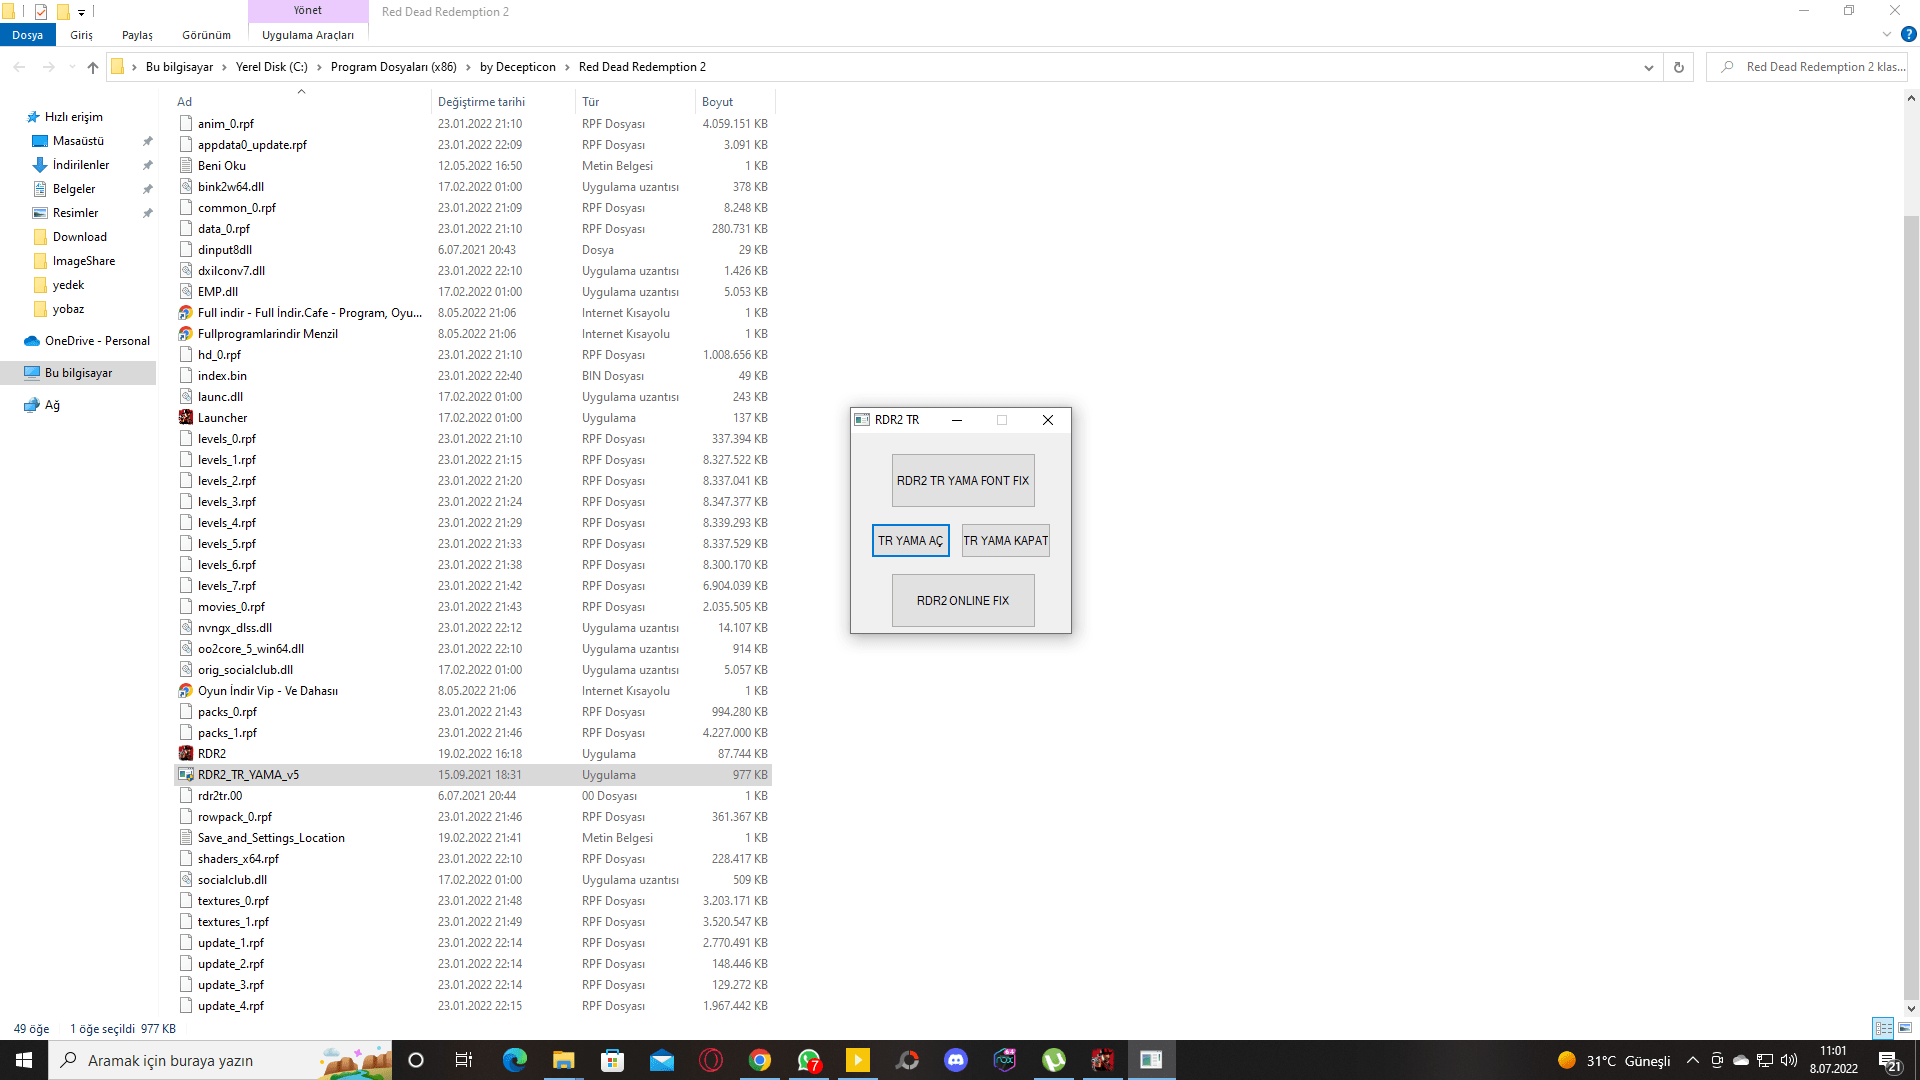Refresh the current folder view
This screenshot has width=1920, height=1080.
tap(1679, 67)
